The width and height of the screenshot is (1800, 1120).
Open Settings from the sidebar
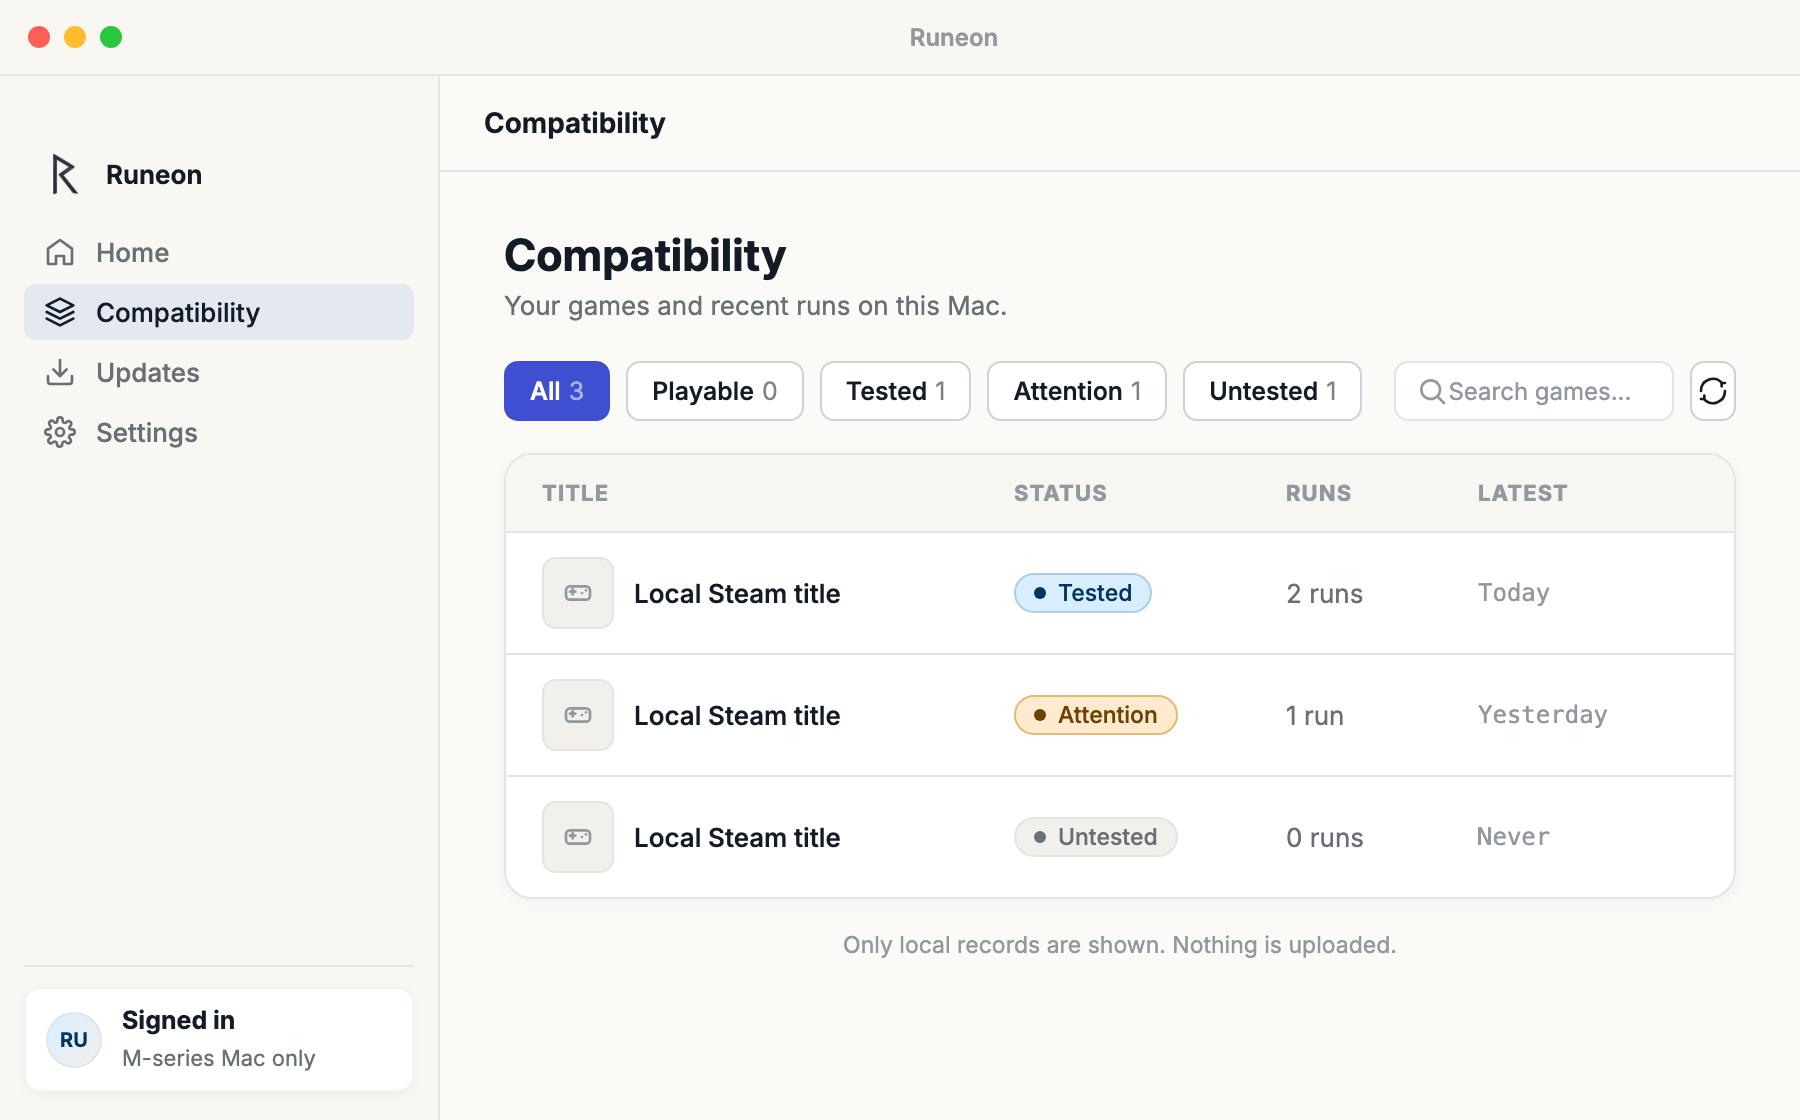[x=219, y=432]
